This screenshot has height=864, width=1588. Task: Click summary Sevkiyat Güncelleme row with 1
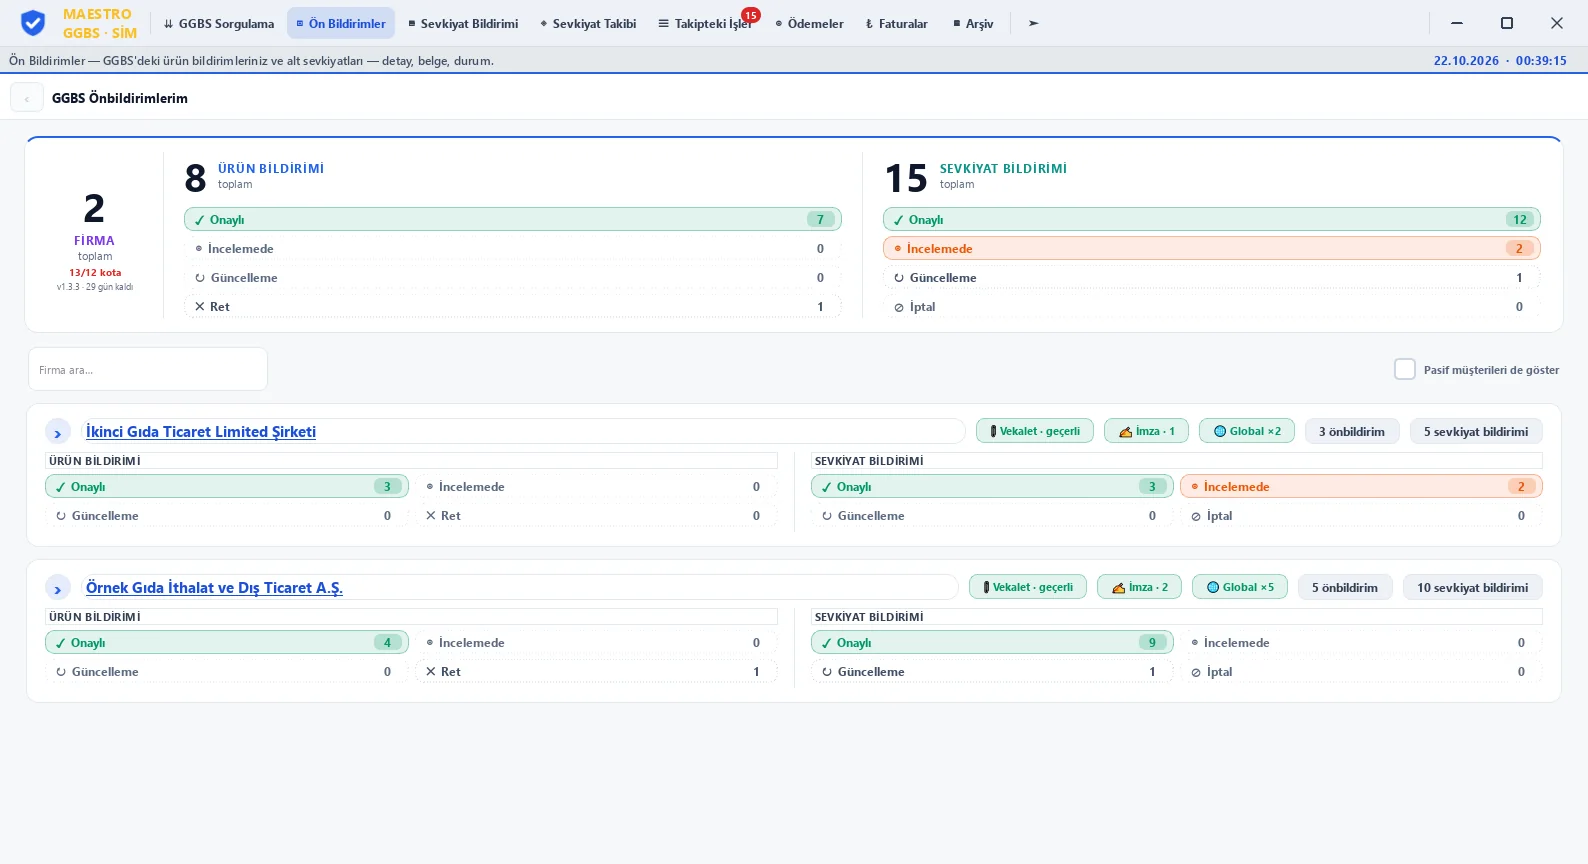pos(1212,277)
